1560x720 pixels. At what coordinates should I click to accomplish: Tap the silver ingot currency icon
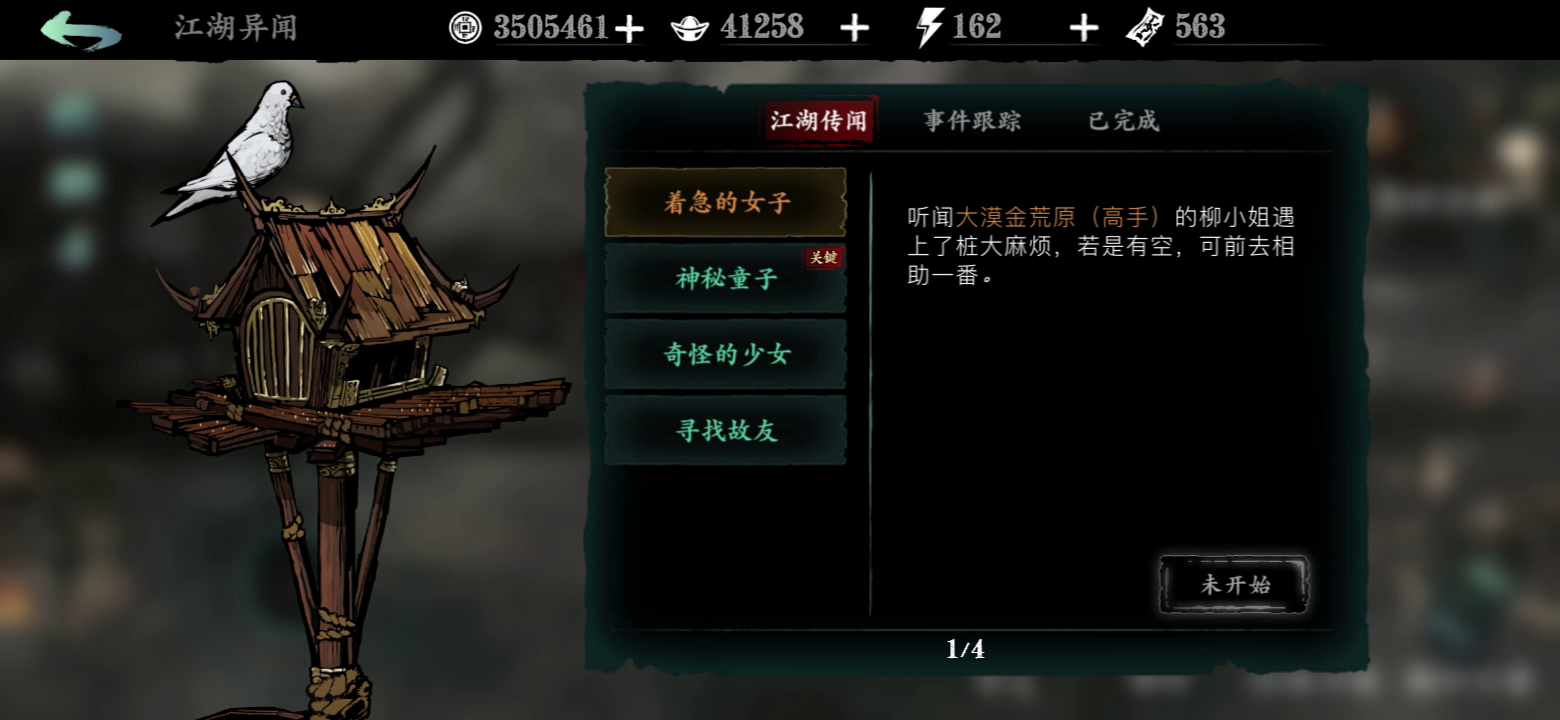coord(690,28)
